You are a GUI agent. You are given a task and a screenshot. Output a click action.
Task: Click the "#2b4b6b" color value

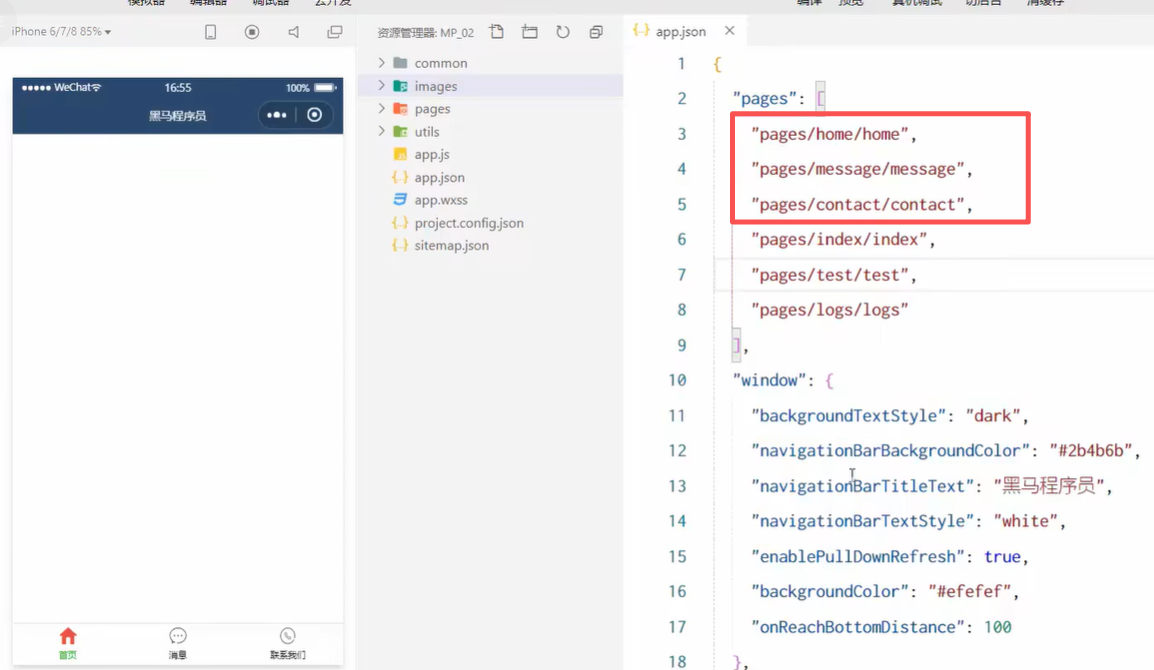[x=1091, y=451]
